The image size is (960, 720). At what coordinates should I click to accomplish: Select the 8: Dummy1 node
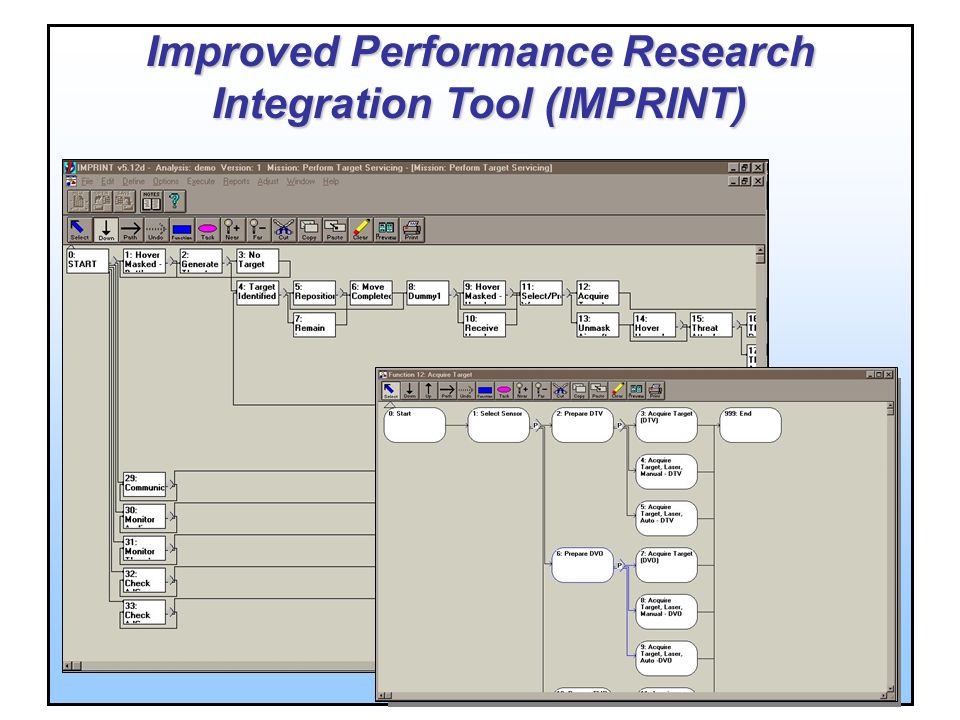tap(427, 292)
